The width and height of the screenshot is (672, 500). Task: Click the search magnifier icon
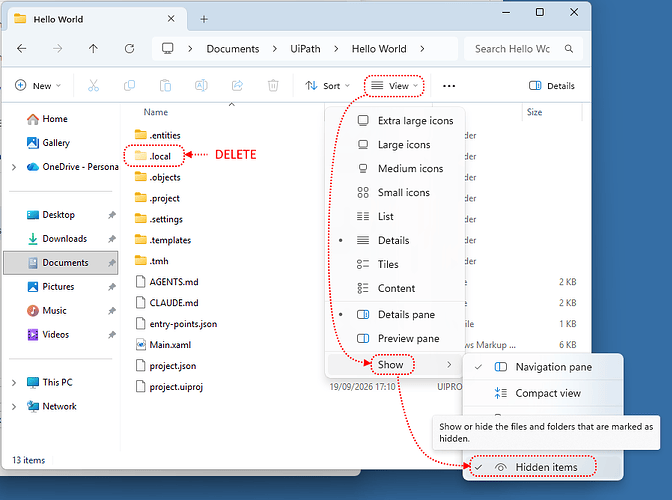569,49
